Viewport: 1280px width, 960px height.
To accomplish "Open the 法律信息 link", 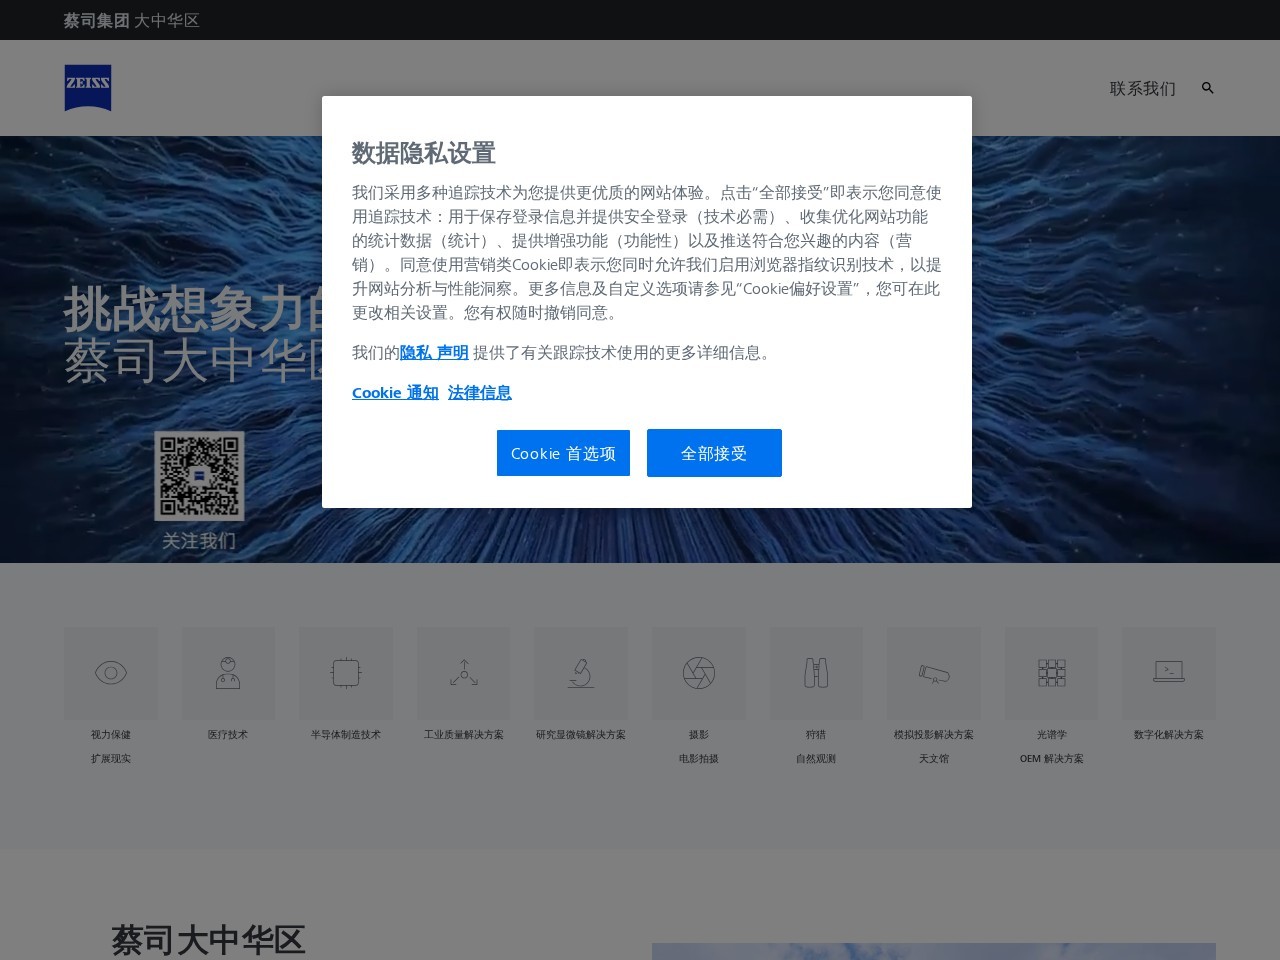I will tap(480, 392).
